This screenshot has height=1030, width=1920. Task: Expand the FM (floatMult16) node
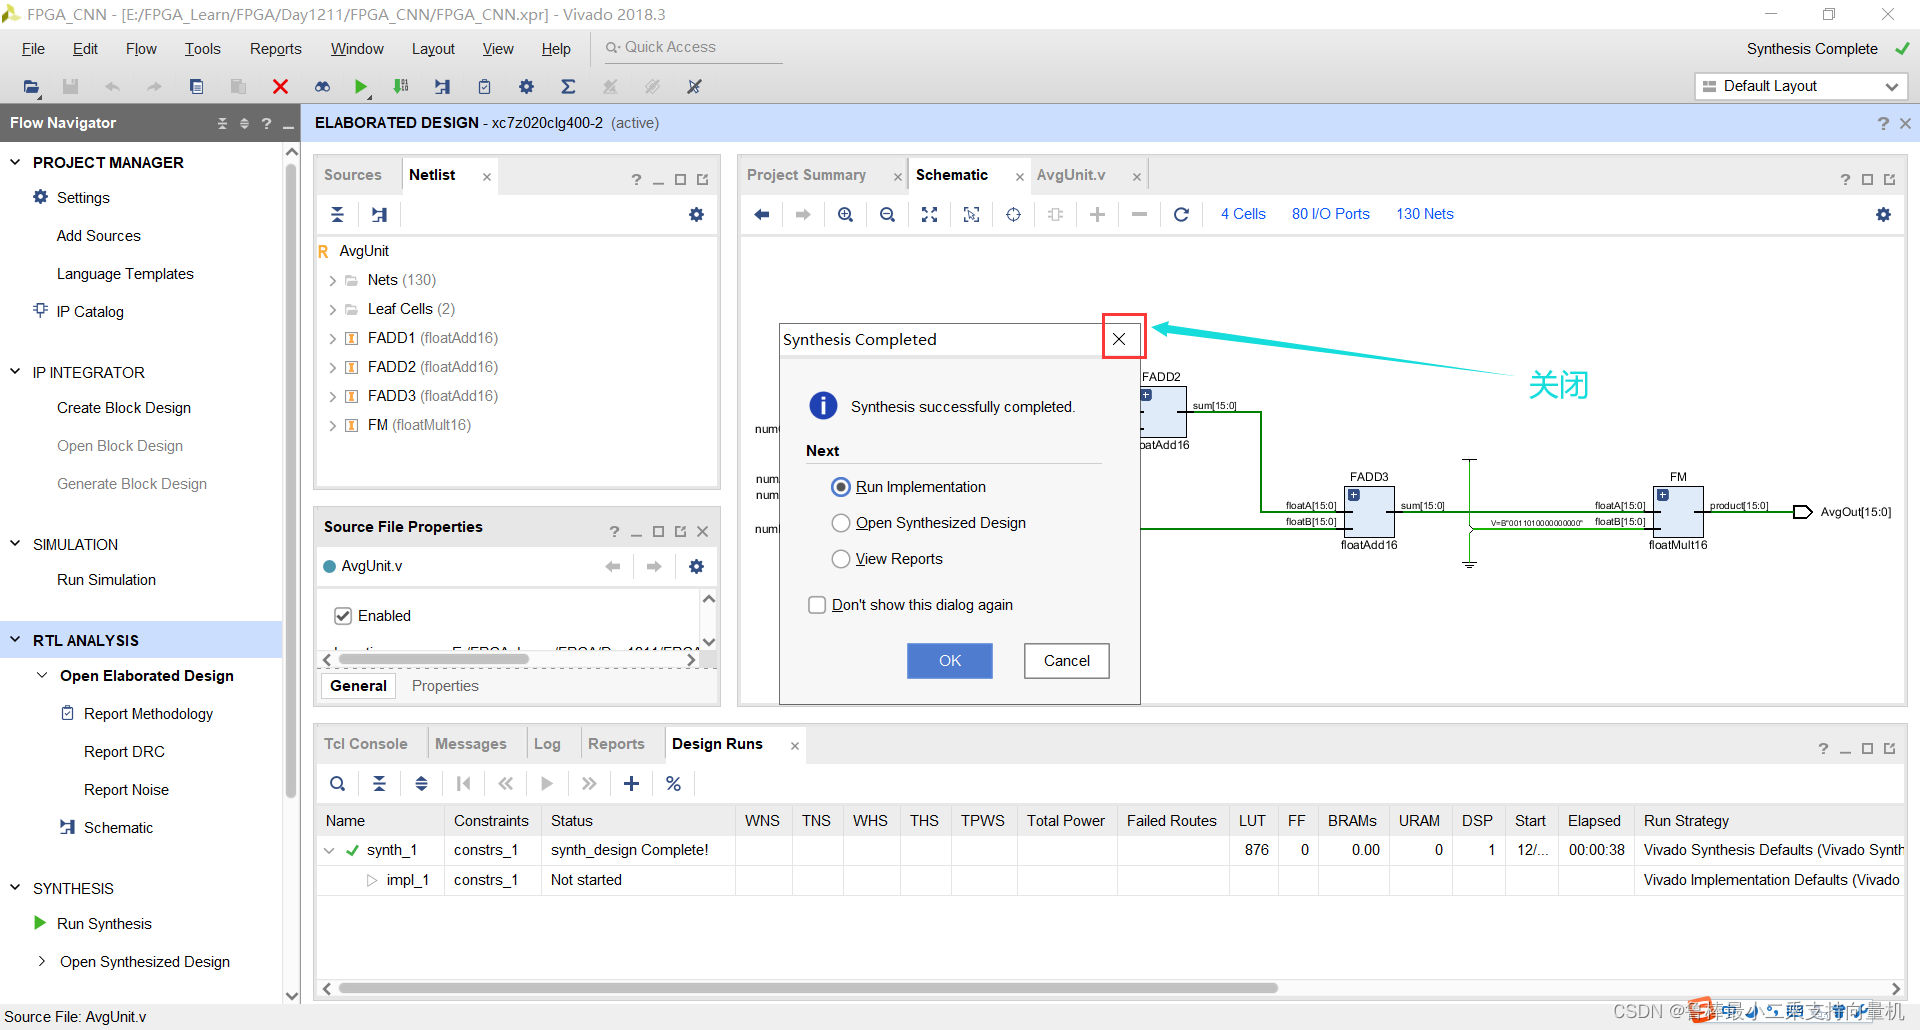333,426
